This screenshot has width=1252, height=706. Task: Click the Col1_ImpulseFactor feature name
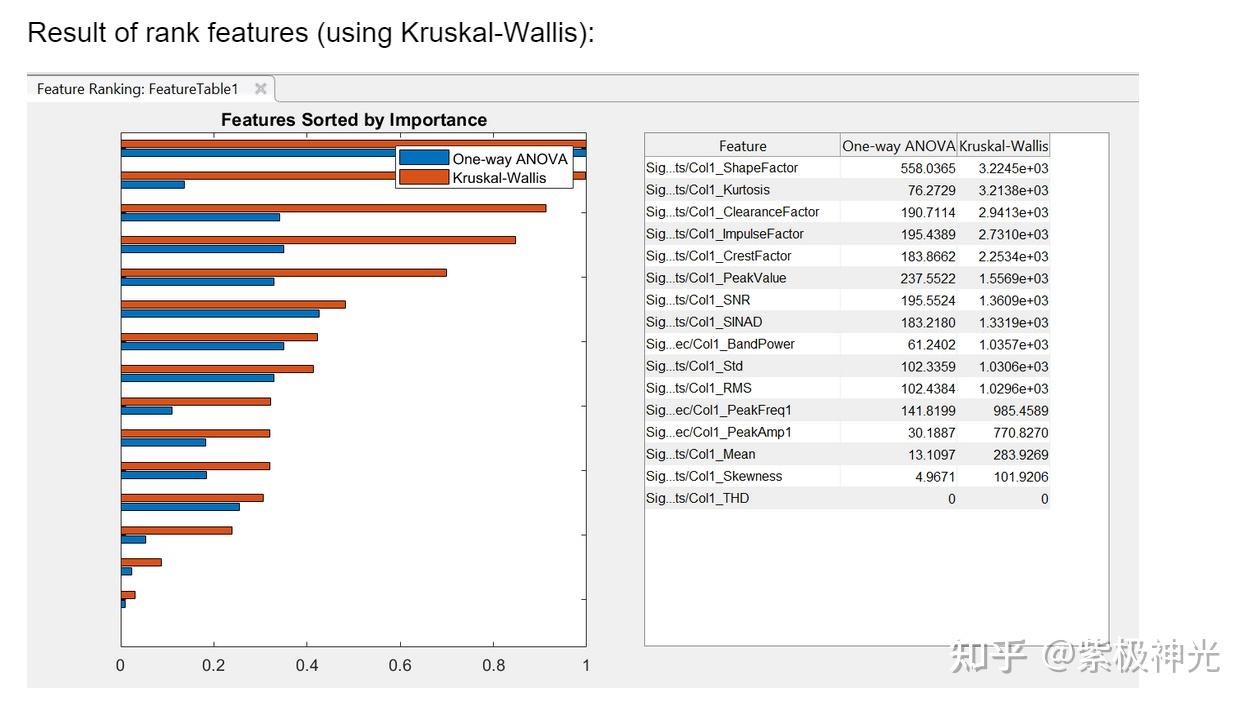coord(724,234)
